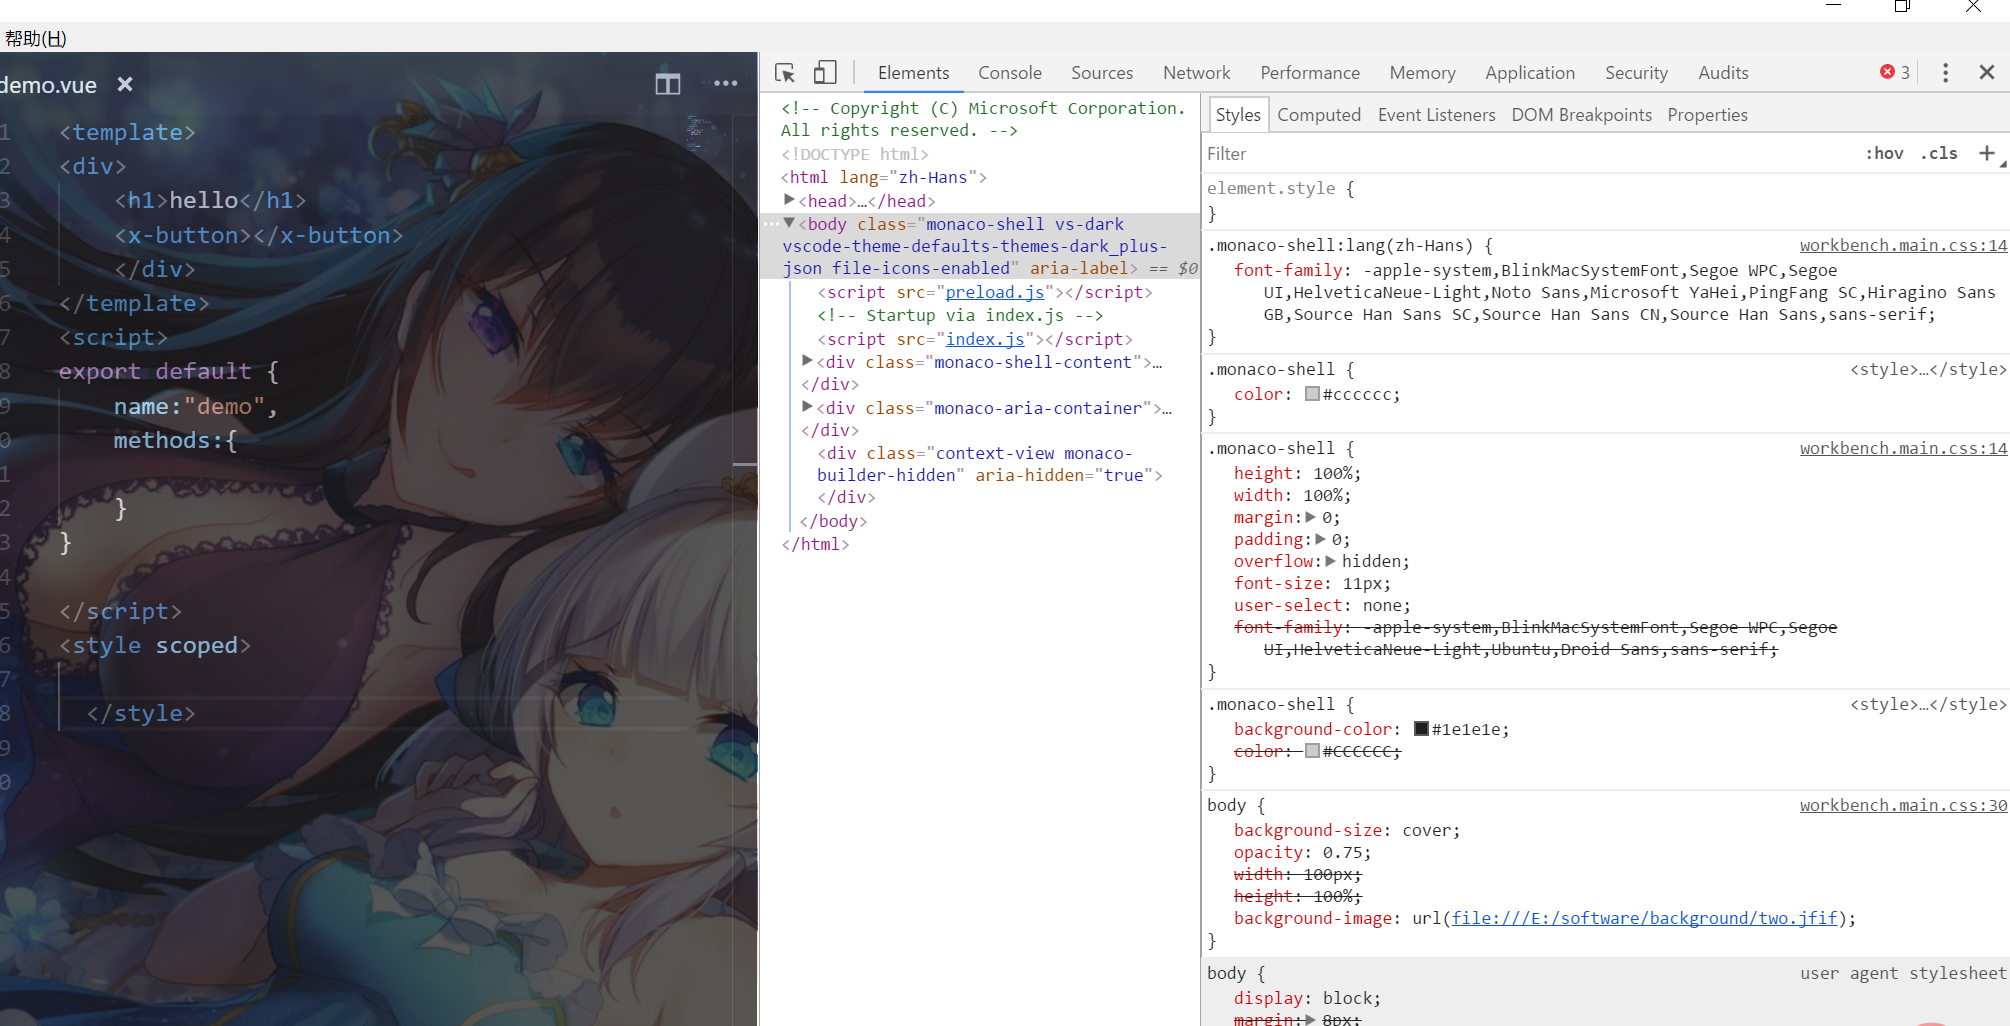Open workbench.main.css:14 link for lang rule
The image size is (2010, 1026).
(1903, 245)
